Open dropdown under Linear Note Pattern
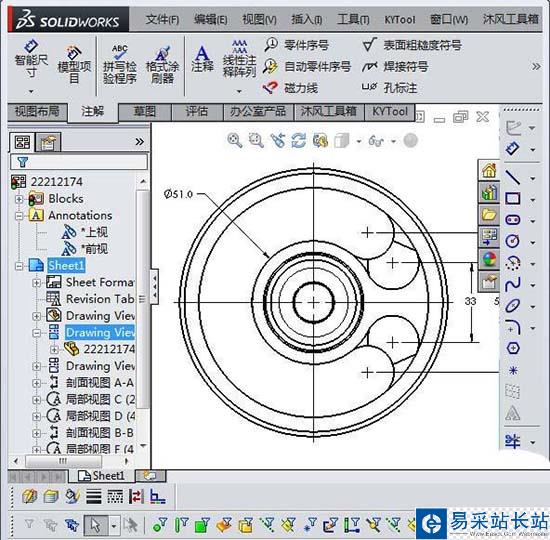Viewport: 550px width, 540px height. click(239, 92)
